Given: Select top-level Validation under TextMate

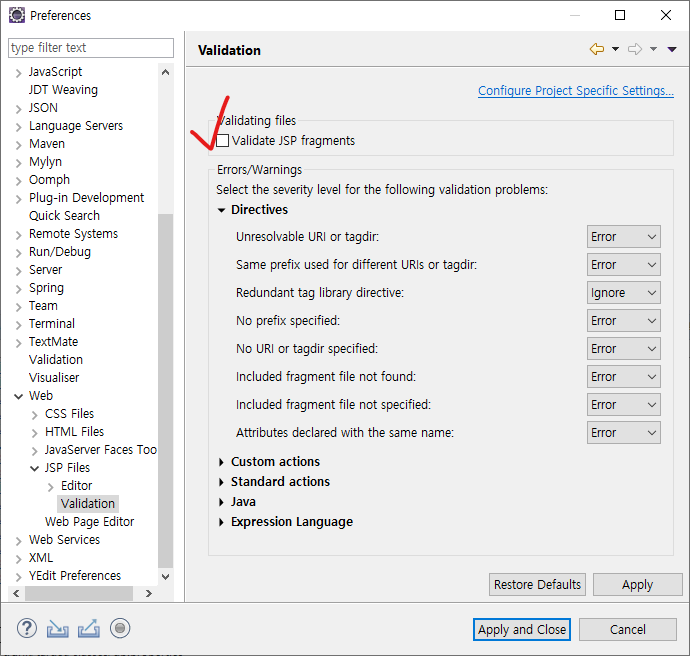Looking at the screenshot, I should pyautogui.click(x=56, y=360).
